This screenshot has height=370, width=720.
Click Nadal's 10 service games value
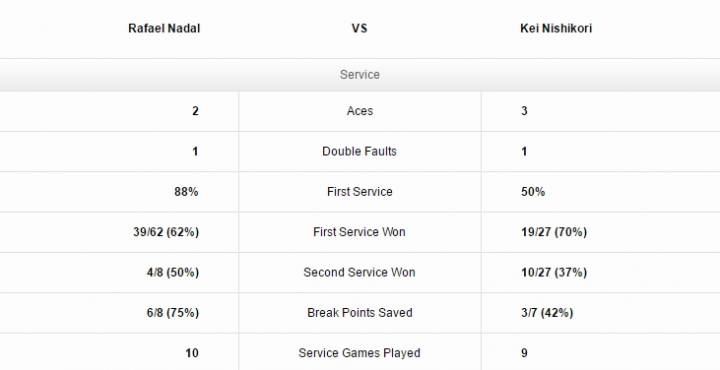tap(192, 353)
